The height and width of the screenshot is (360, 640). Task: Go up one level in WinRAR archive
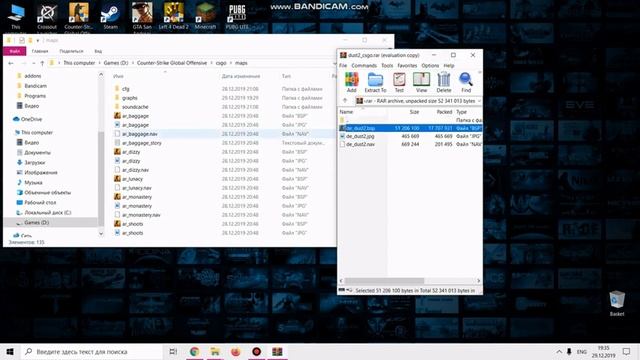(x=345, y=101)
